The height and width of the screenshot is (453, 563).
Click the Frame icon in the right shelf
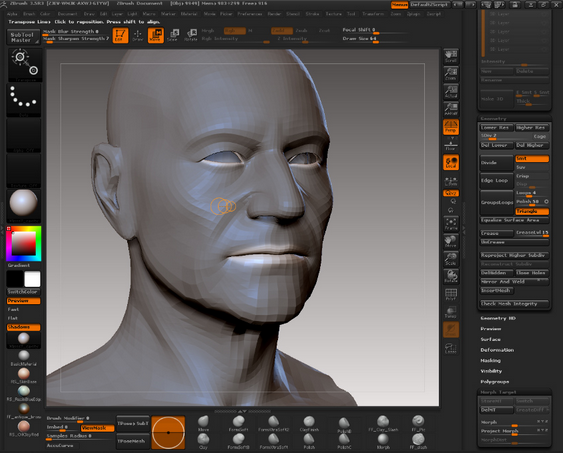451,224
